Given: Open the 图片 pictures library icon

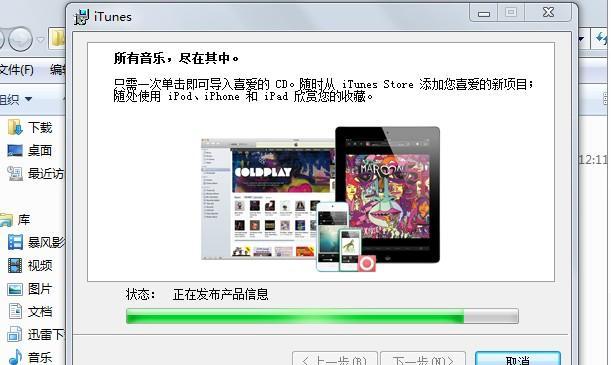Looking at the screenshot, I should coord(15,289).
